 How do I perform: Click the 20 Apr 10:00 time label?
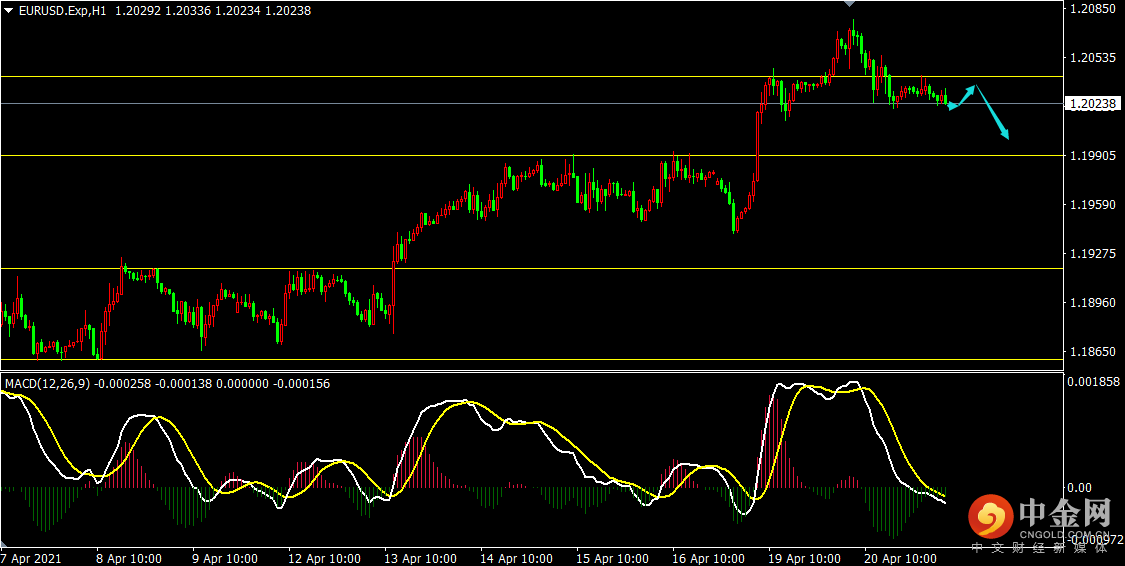point(901,558)
